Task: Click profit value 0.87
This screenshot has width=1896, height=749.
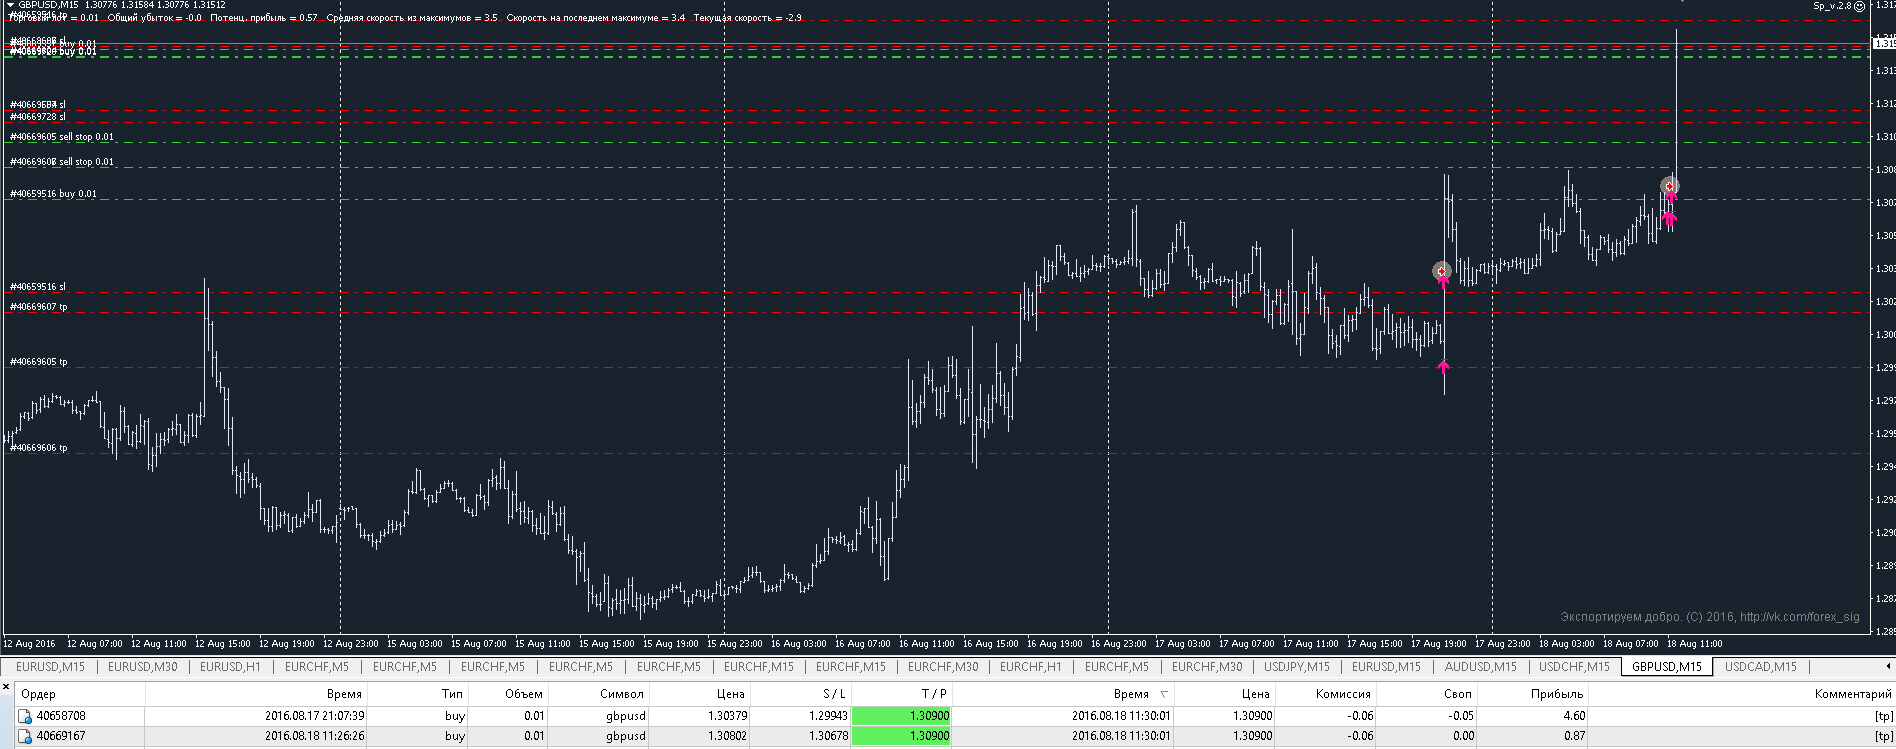Action: (1574, 736)
